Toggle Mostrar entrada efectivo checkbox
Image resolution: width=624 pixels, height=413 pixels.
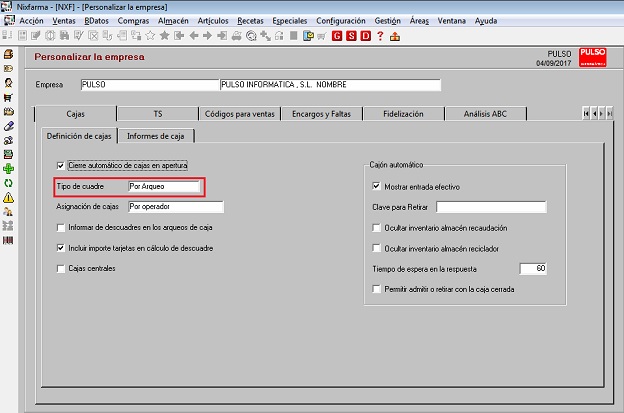point(376,186)
